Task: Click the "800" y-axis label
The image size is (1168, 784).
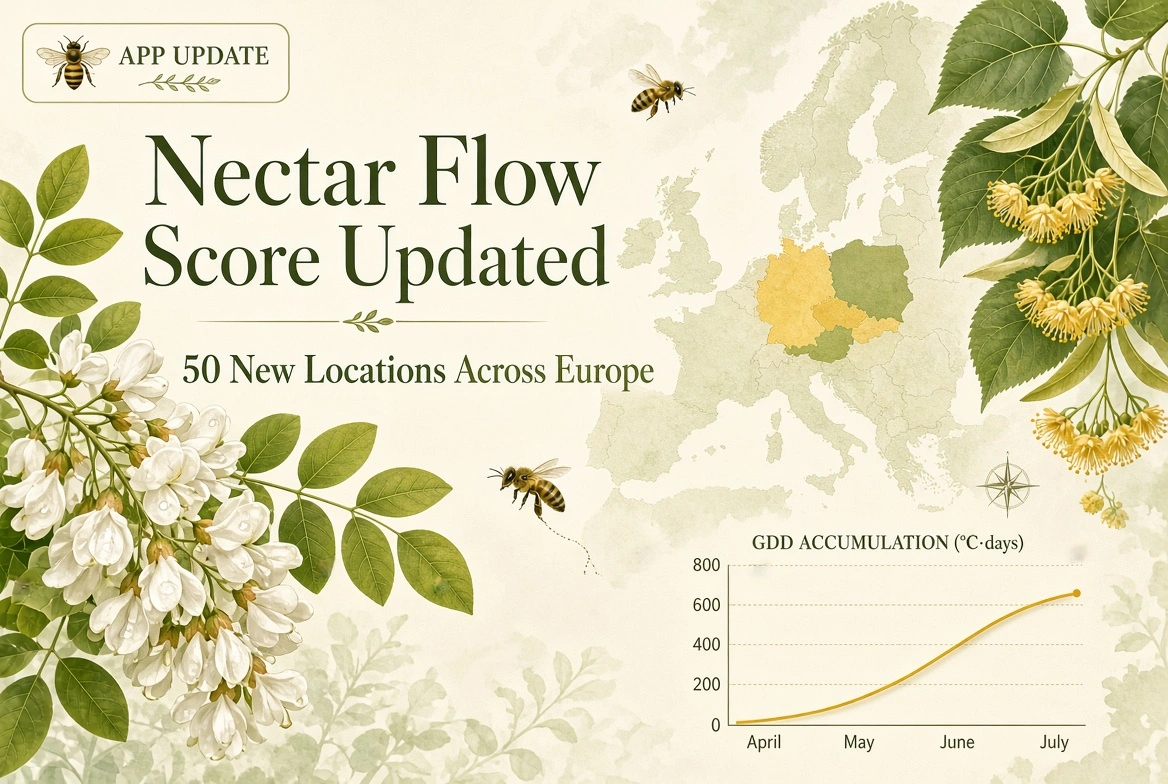Action: pos(706,566)
